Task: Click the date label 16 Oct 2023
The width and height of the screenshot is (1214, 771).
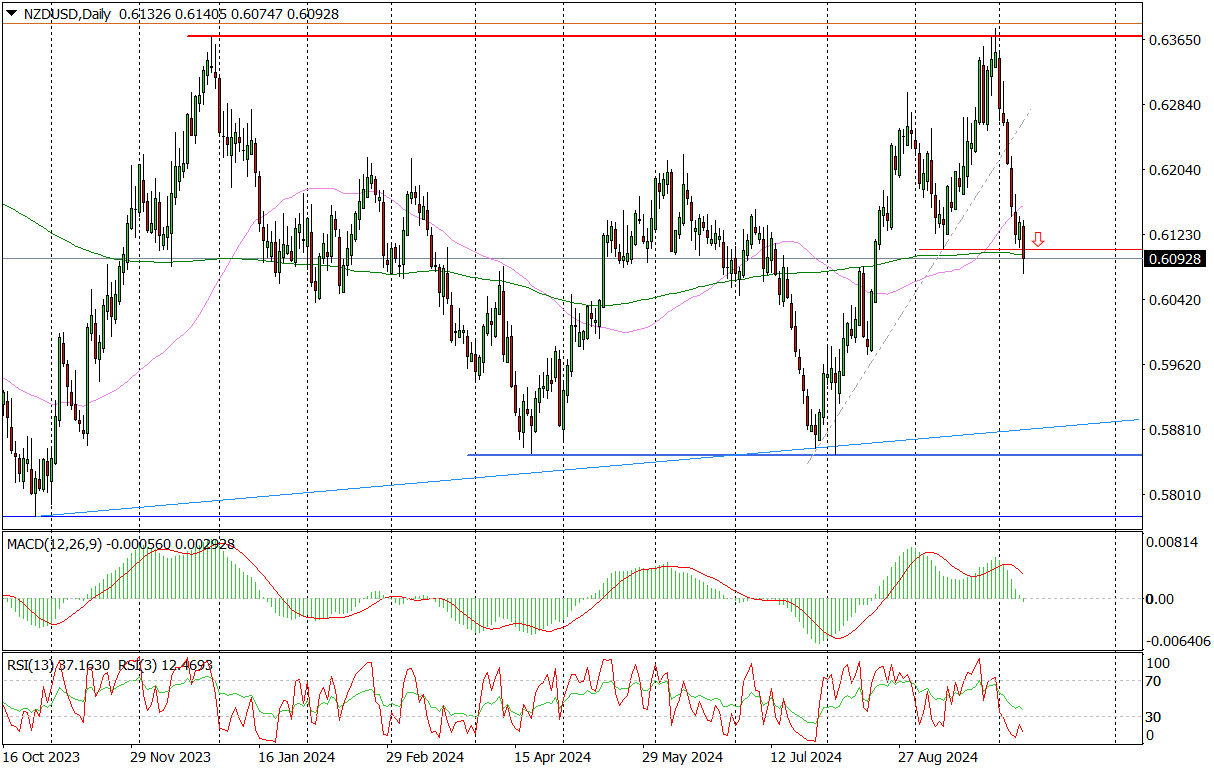Action: 41,758
